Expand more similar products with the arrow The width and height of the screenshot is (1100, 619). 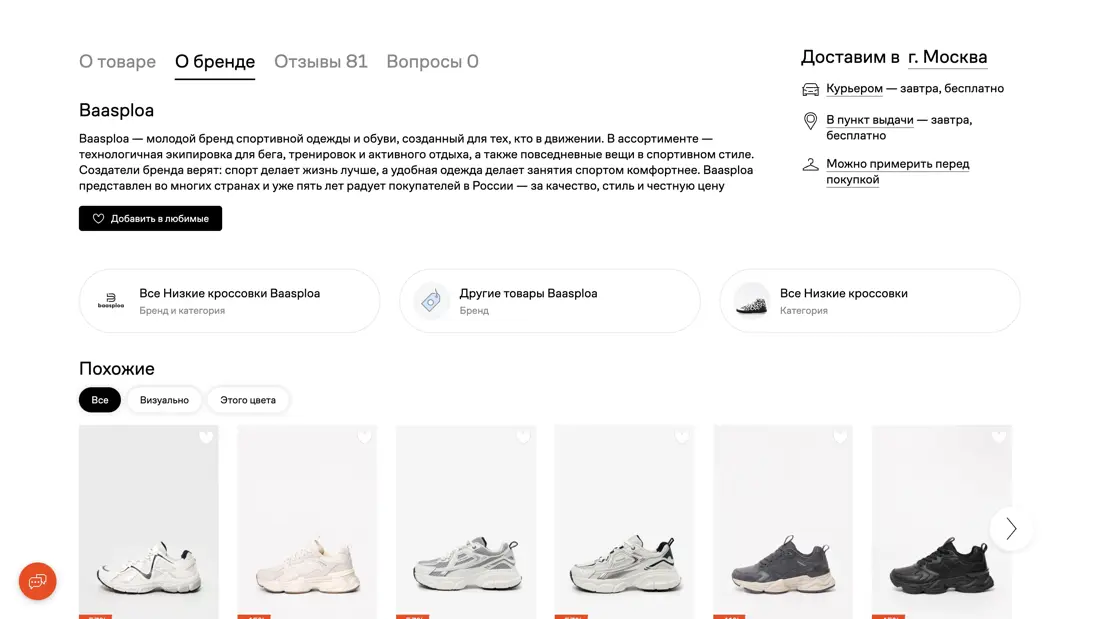coord(1010,528)
